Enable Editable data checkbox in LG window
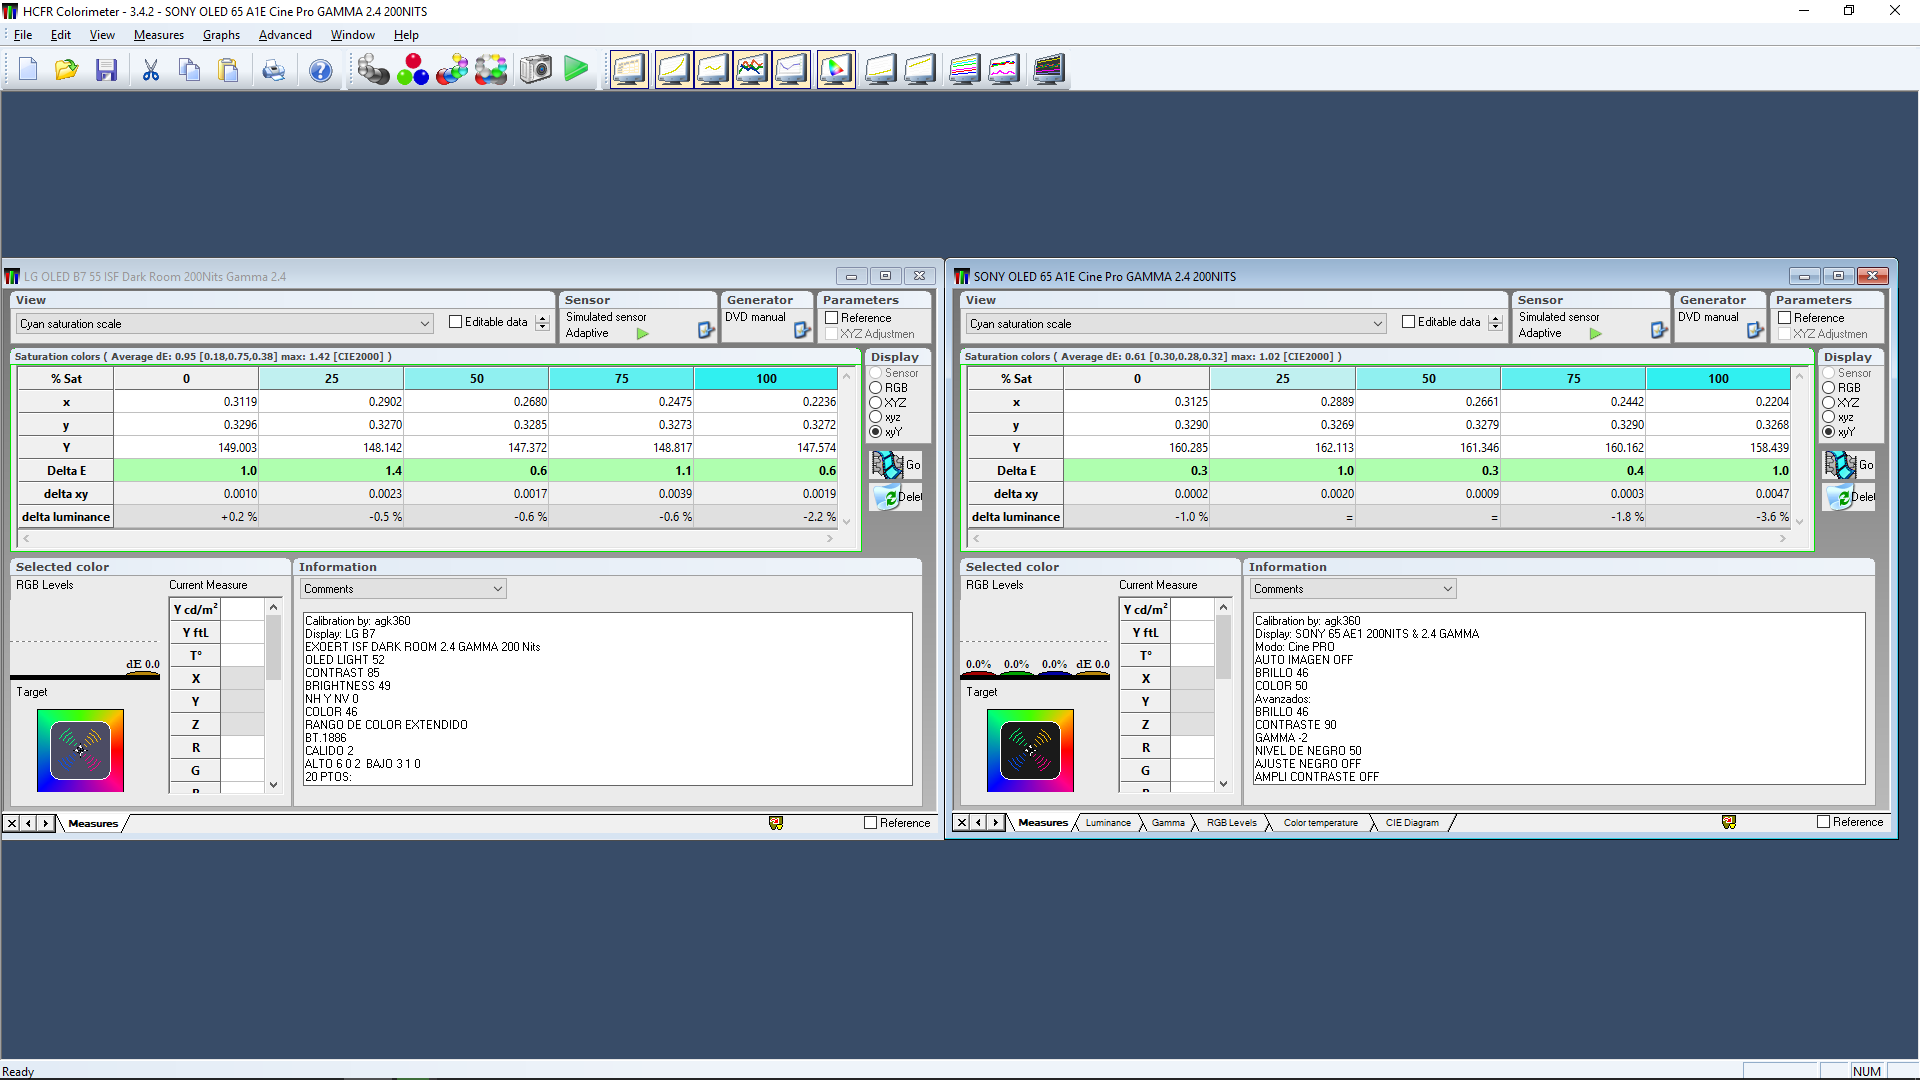The height and width of the screenshot is (1080, 1920). pyautogui.click(x=456, y=322)
